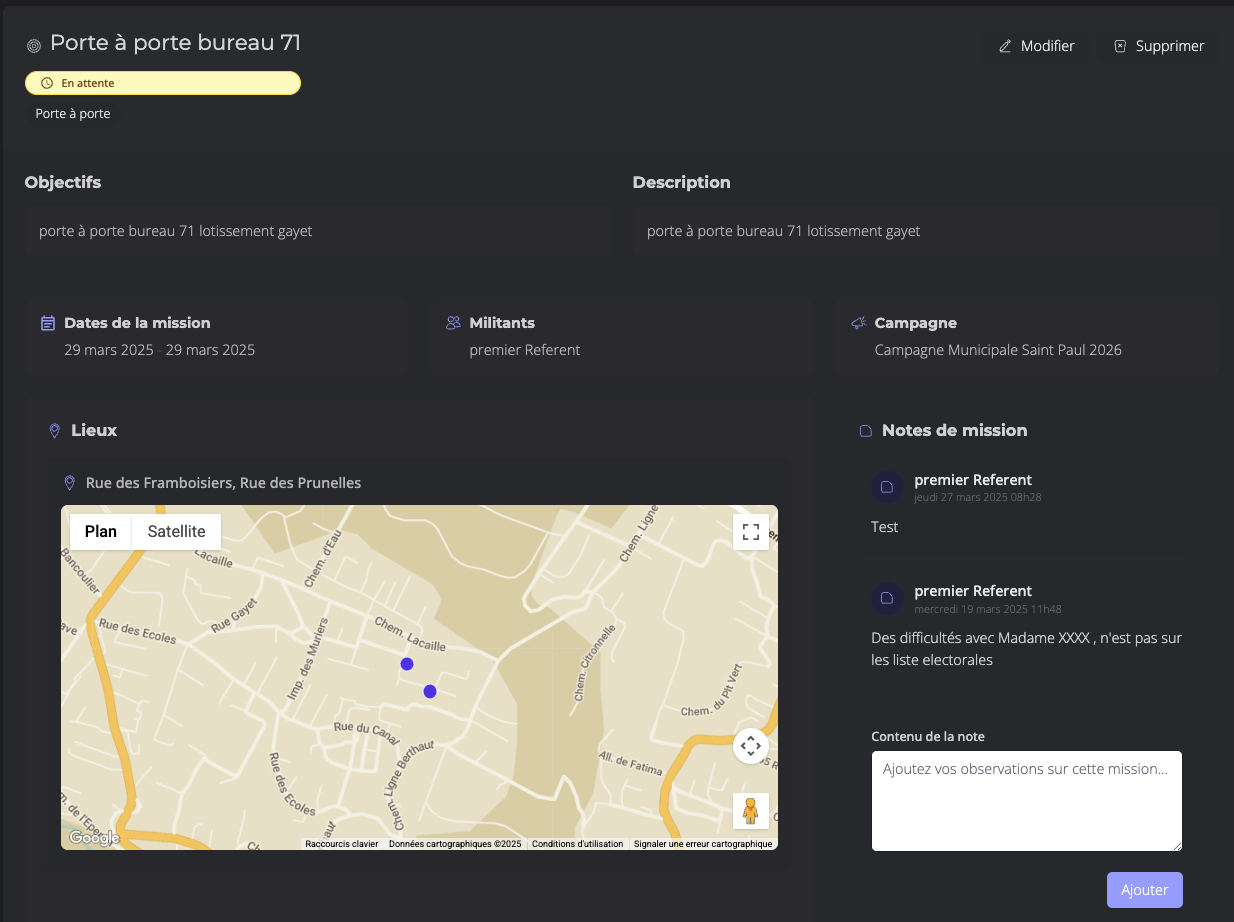
Task: Select the Street View pegman icon
Action: 751,811
